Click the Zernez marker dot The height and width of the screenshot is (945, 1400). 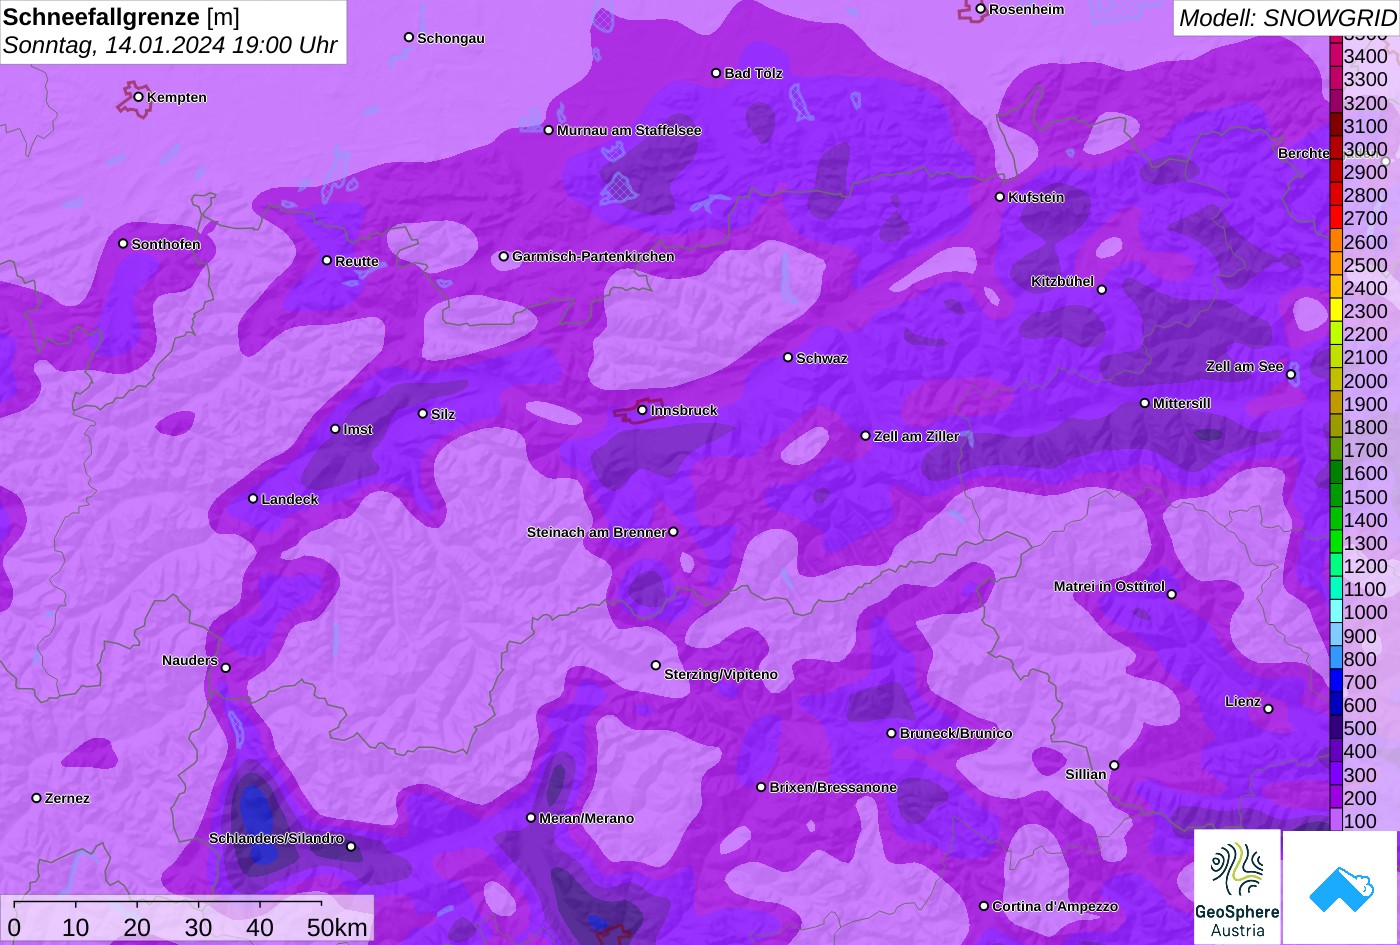(x=37, y=798)
